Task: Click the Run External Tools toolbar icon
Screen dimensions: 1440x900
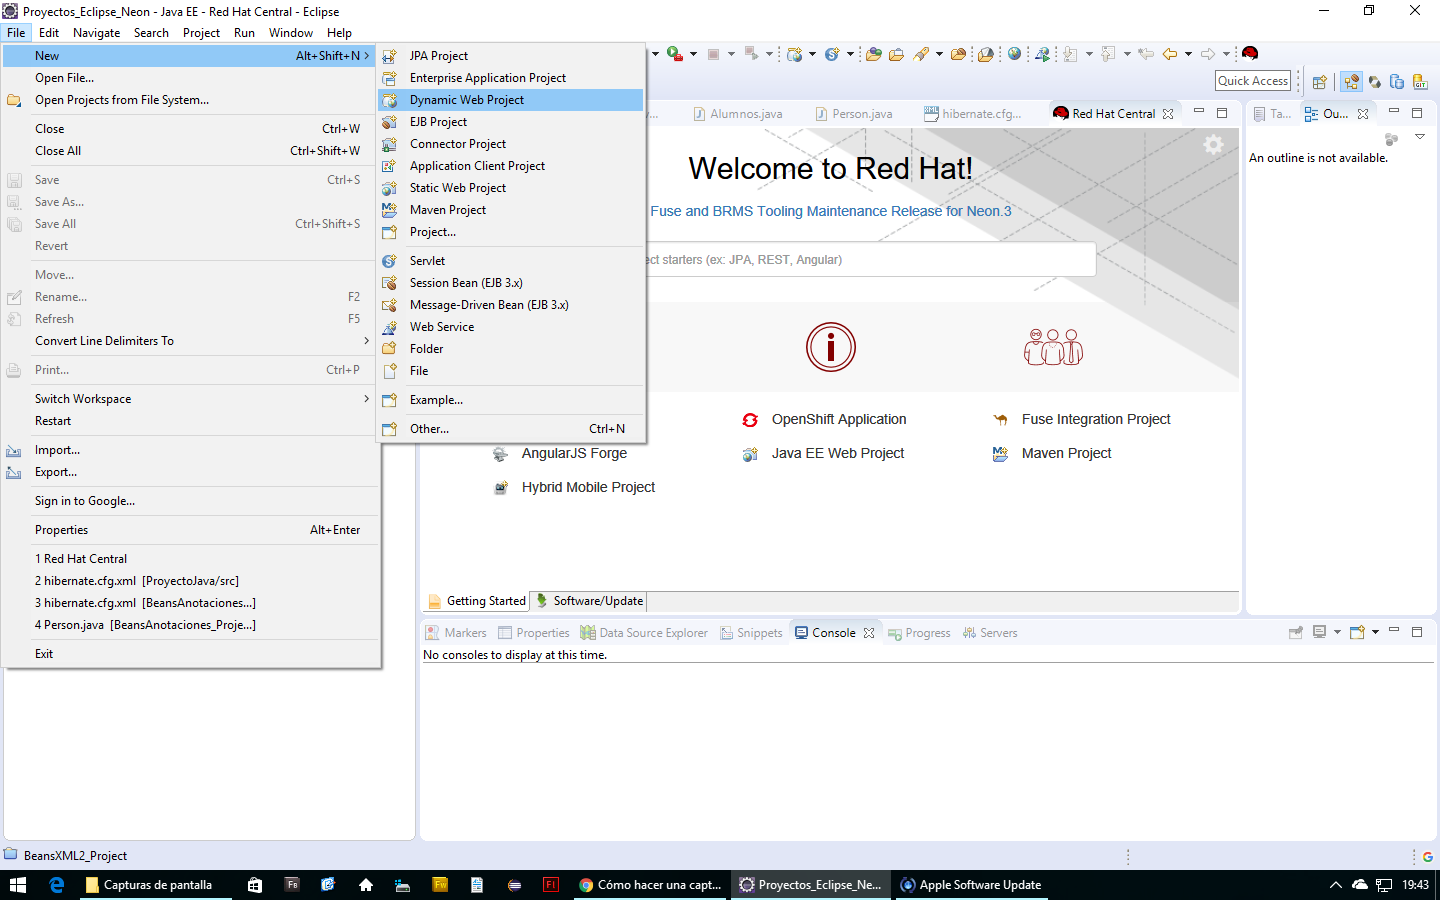Action: 675,54
